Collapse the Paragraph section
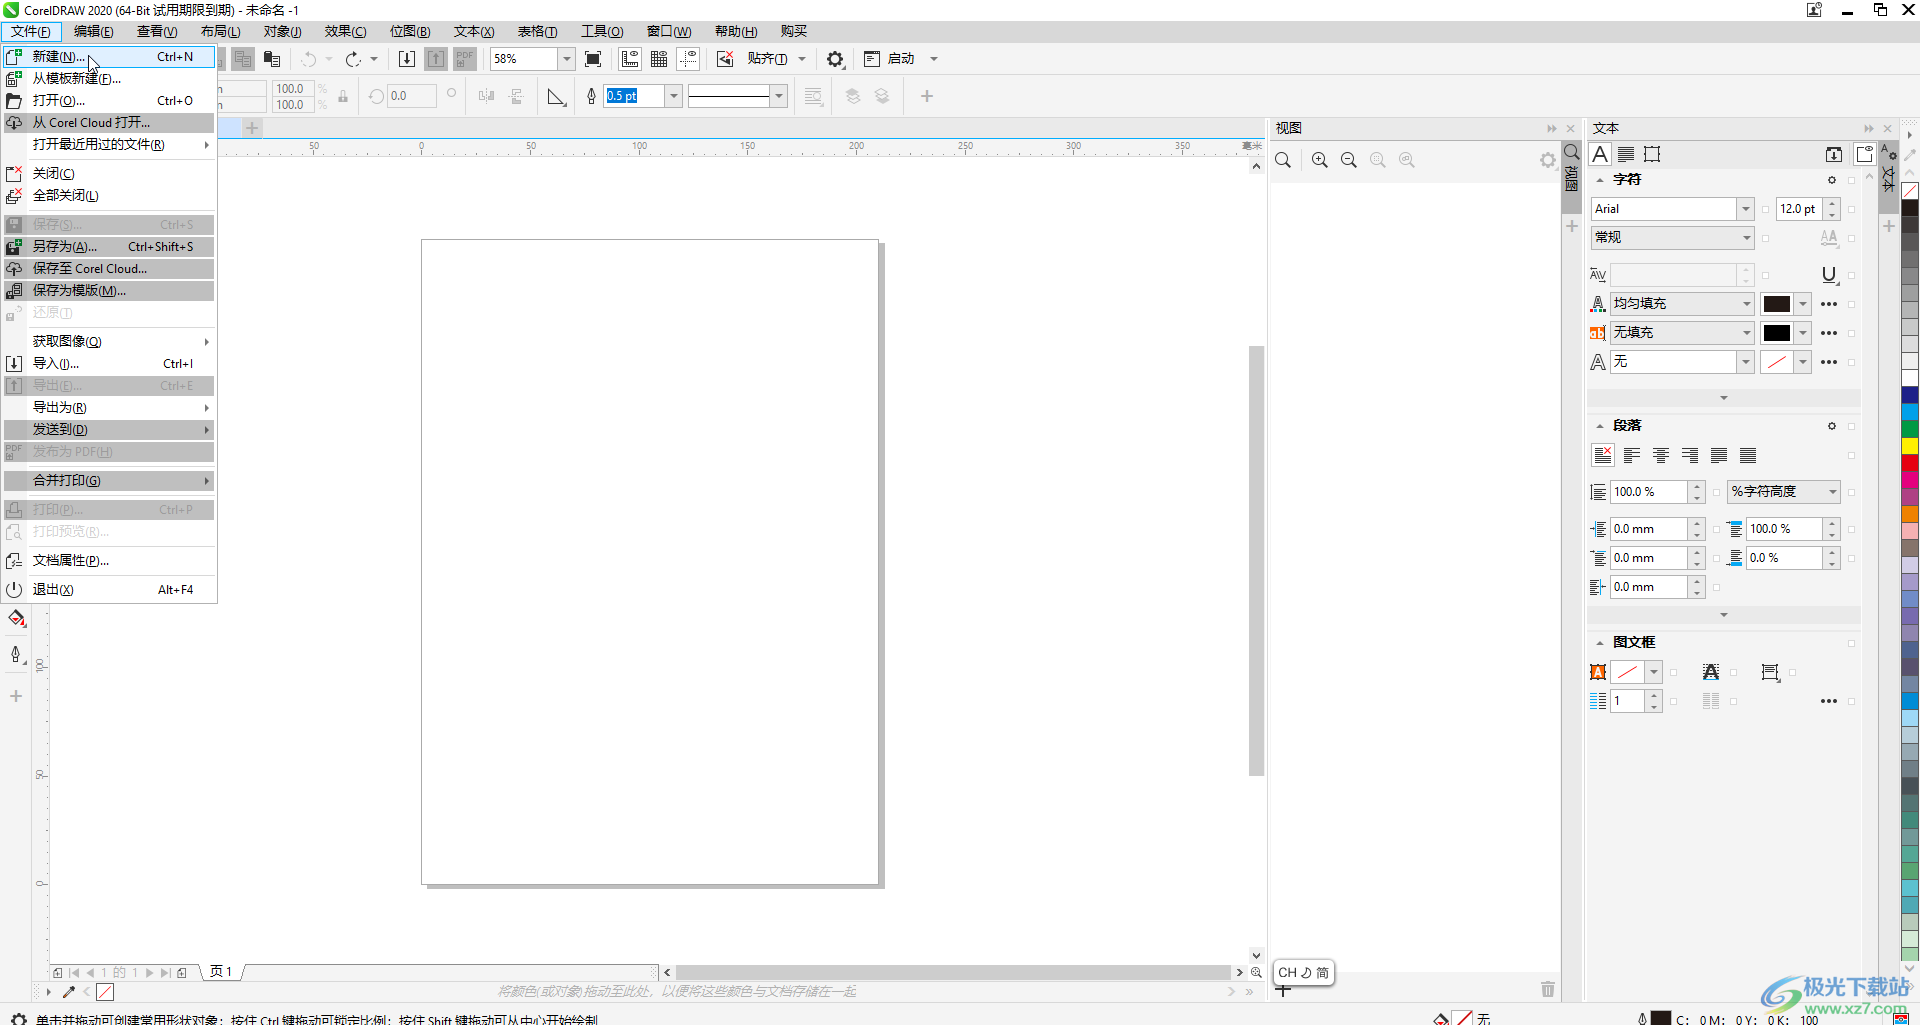The image size is (1920, 1025). [x=1599, y=426]
